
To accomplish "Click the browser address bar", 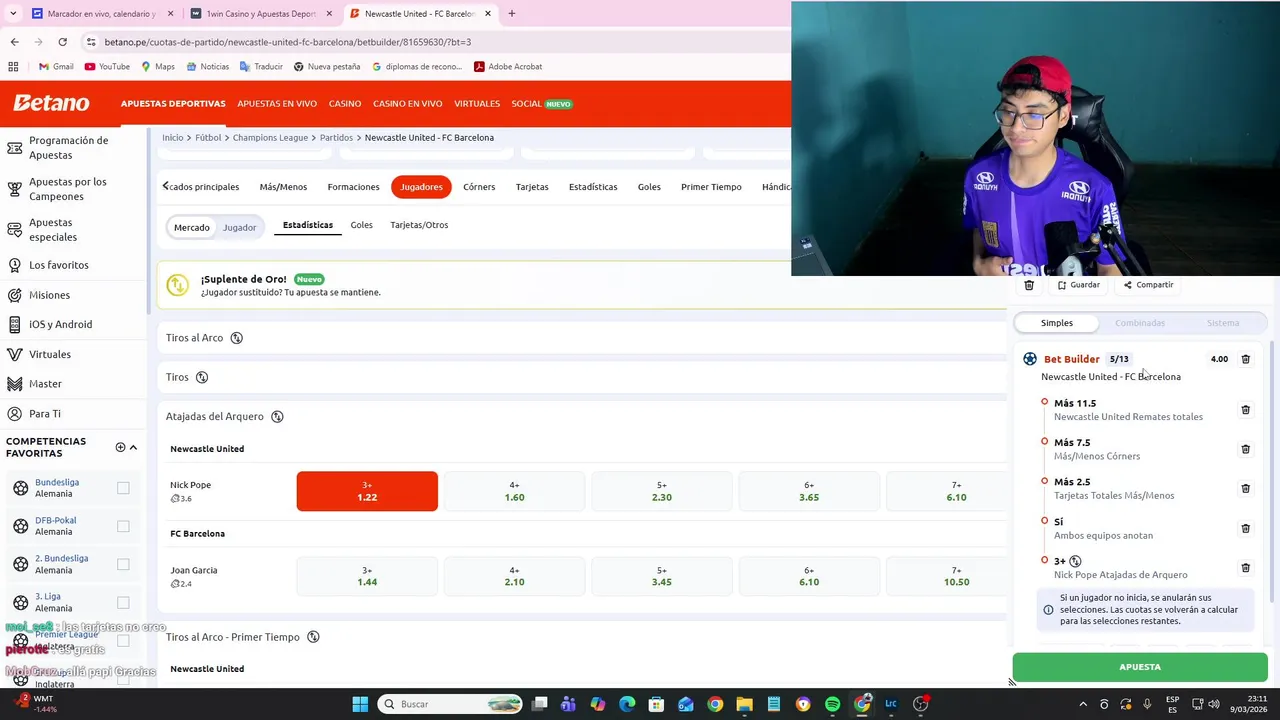I will coord(430,42).
